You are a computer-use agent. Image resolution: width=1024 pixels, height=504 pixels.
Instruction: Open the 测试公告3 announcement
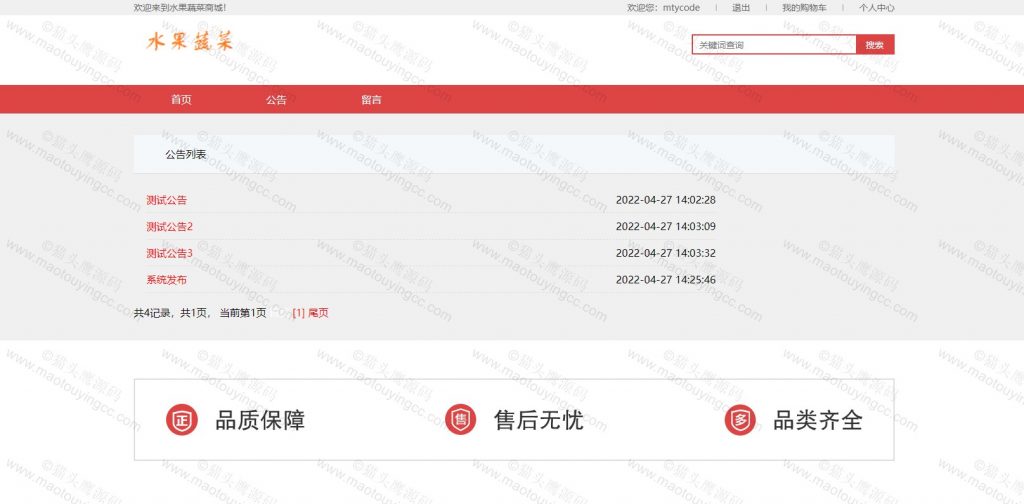[169, 254]
